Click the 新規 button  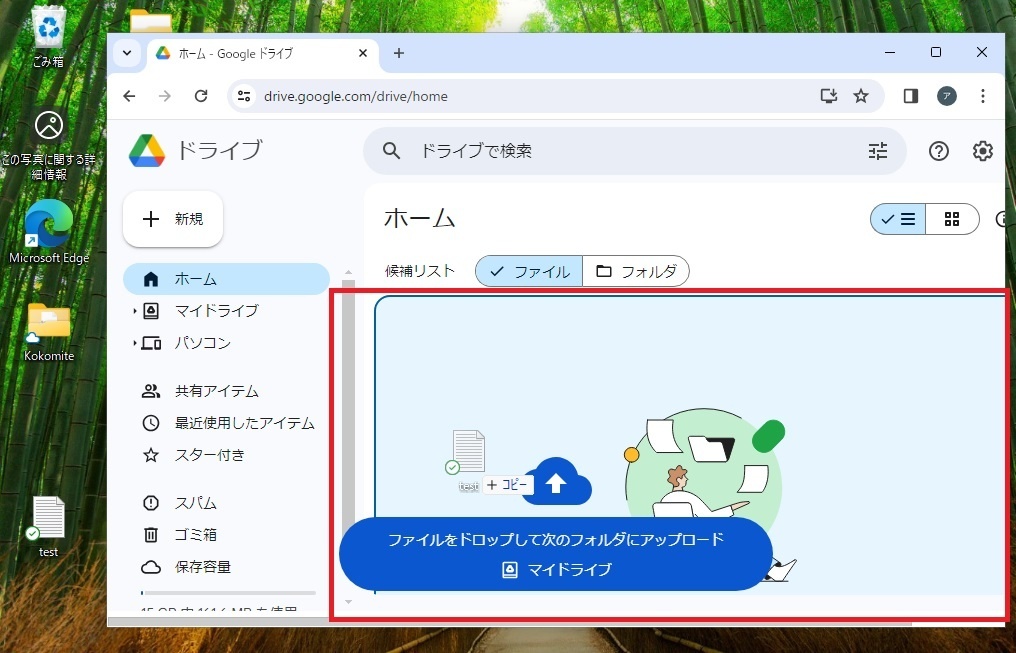pyautogui.click(x=173, y=219)
